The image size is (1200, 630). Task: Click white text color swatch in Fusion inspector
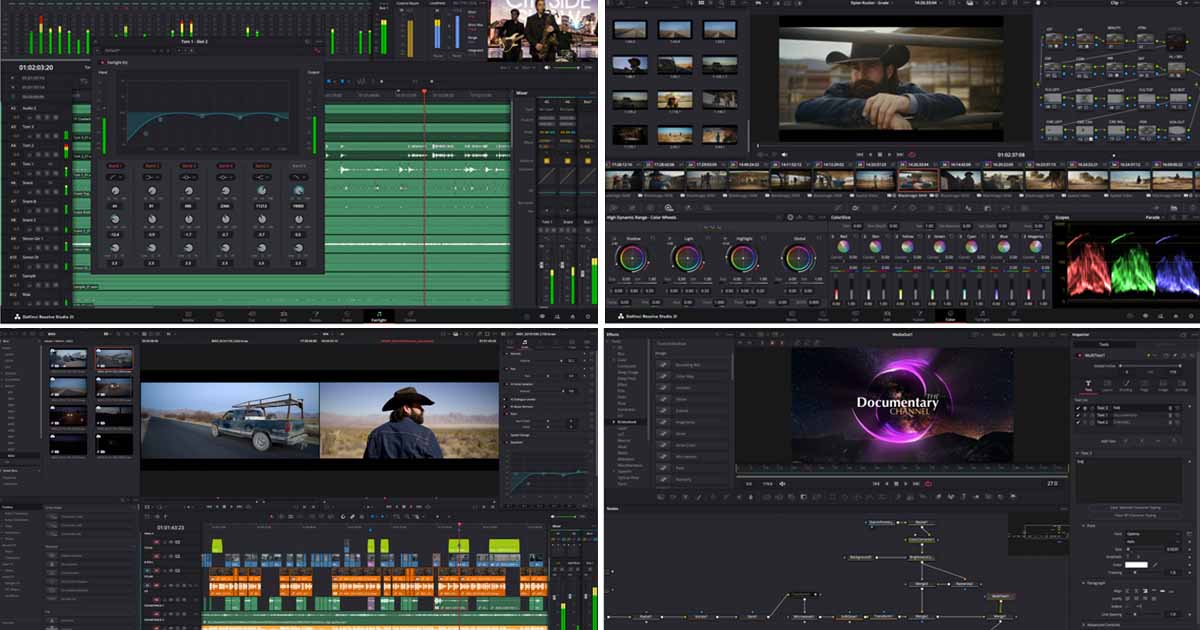[x=1137, y=564]
